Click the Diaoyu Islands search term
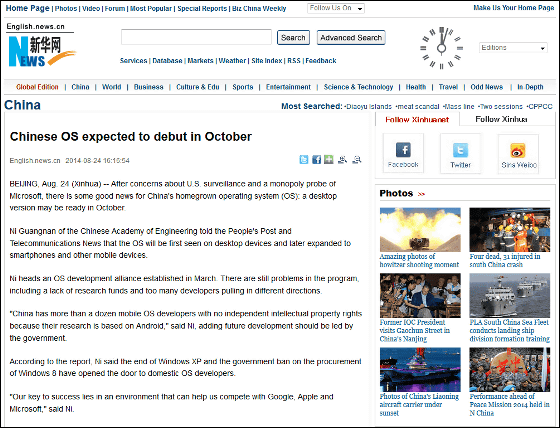The height and width of the screenshot is (428, 560). [369, 106]
